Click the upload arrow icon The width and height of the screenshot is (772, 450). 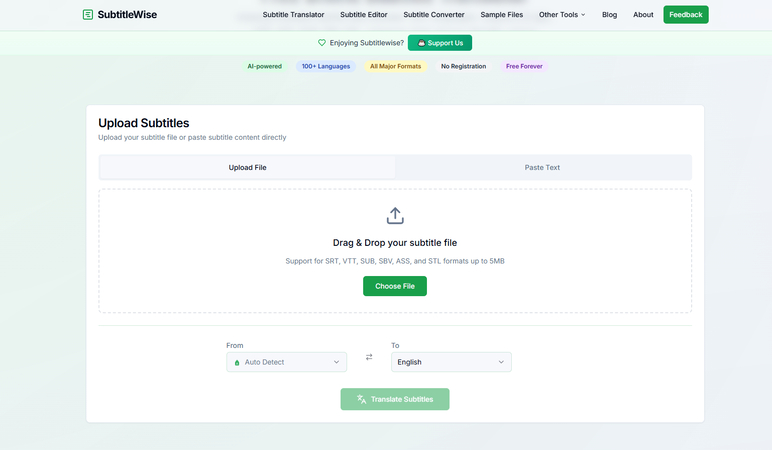(395, 216)
